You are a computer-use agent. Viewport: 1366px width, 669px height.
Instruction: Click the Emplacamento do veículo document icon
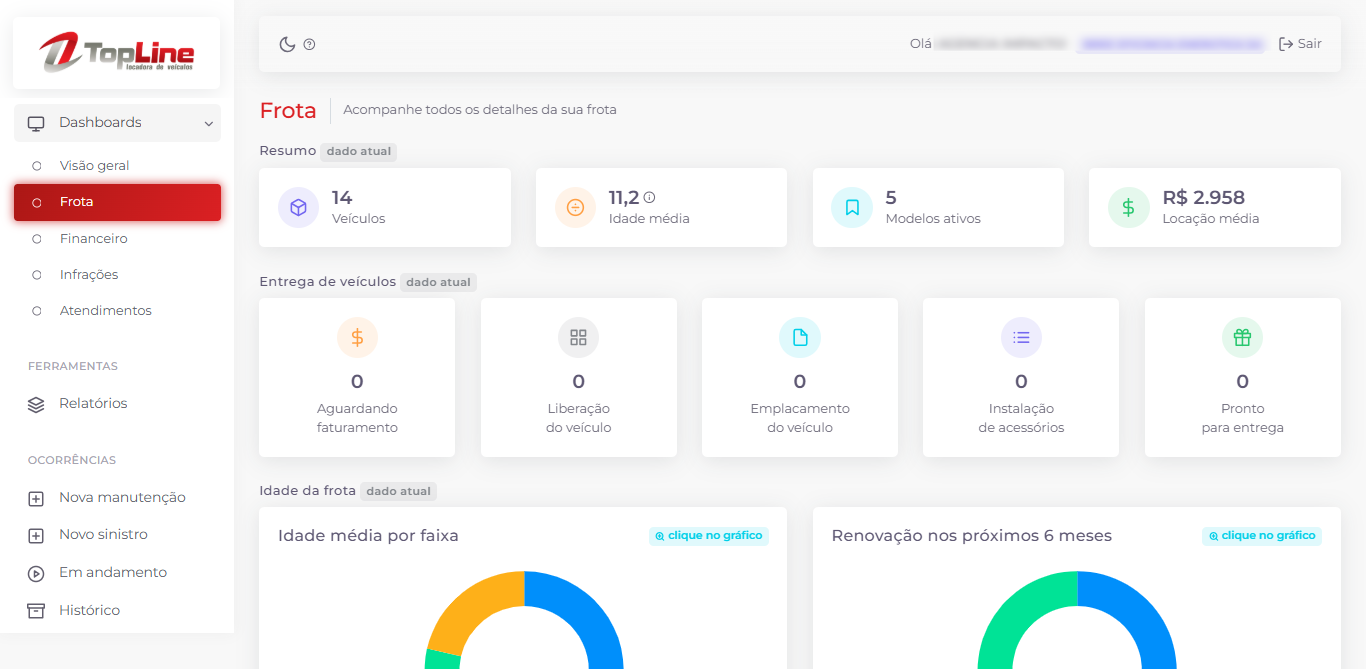[800, 338]
